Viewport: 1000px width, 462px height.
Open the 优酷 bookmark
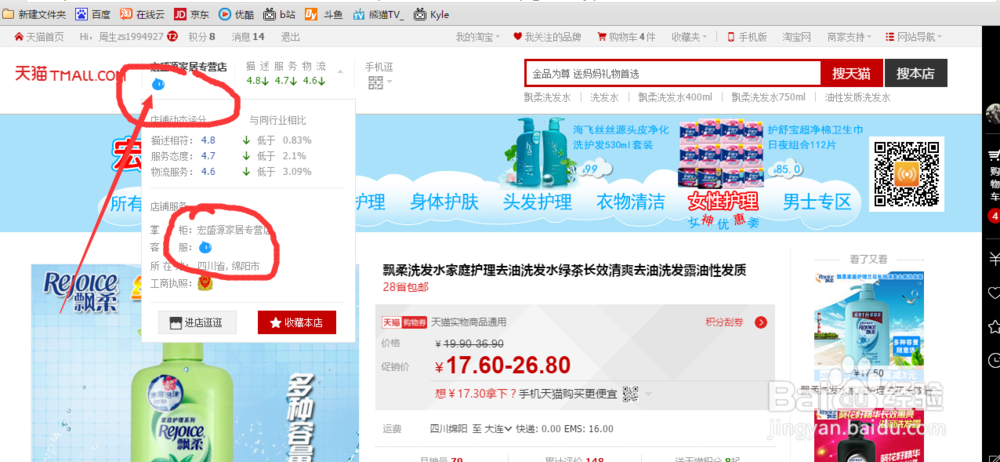coord(236,14)
